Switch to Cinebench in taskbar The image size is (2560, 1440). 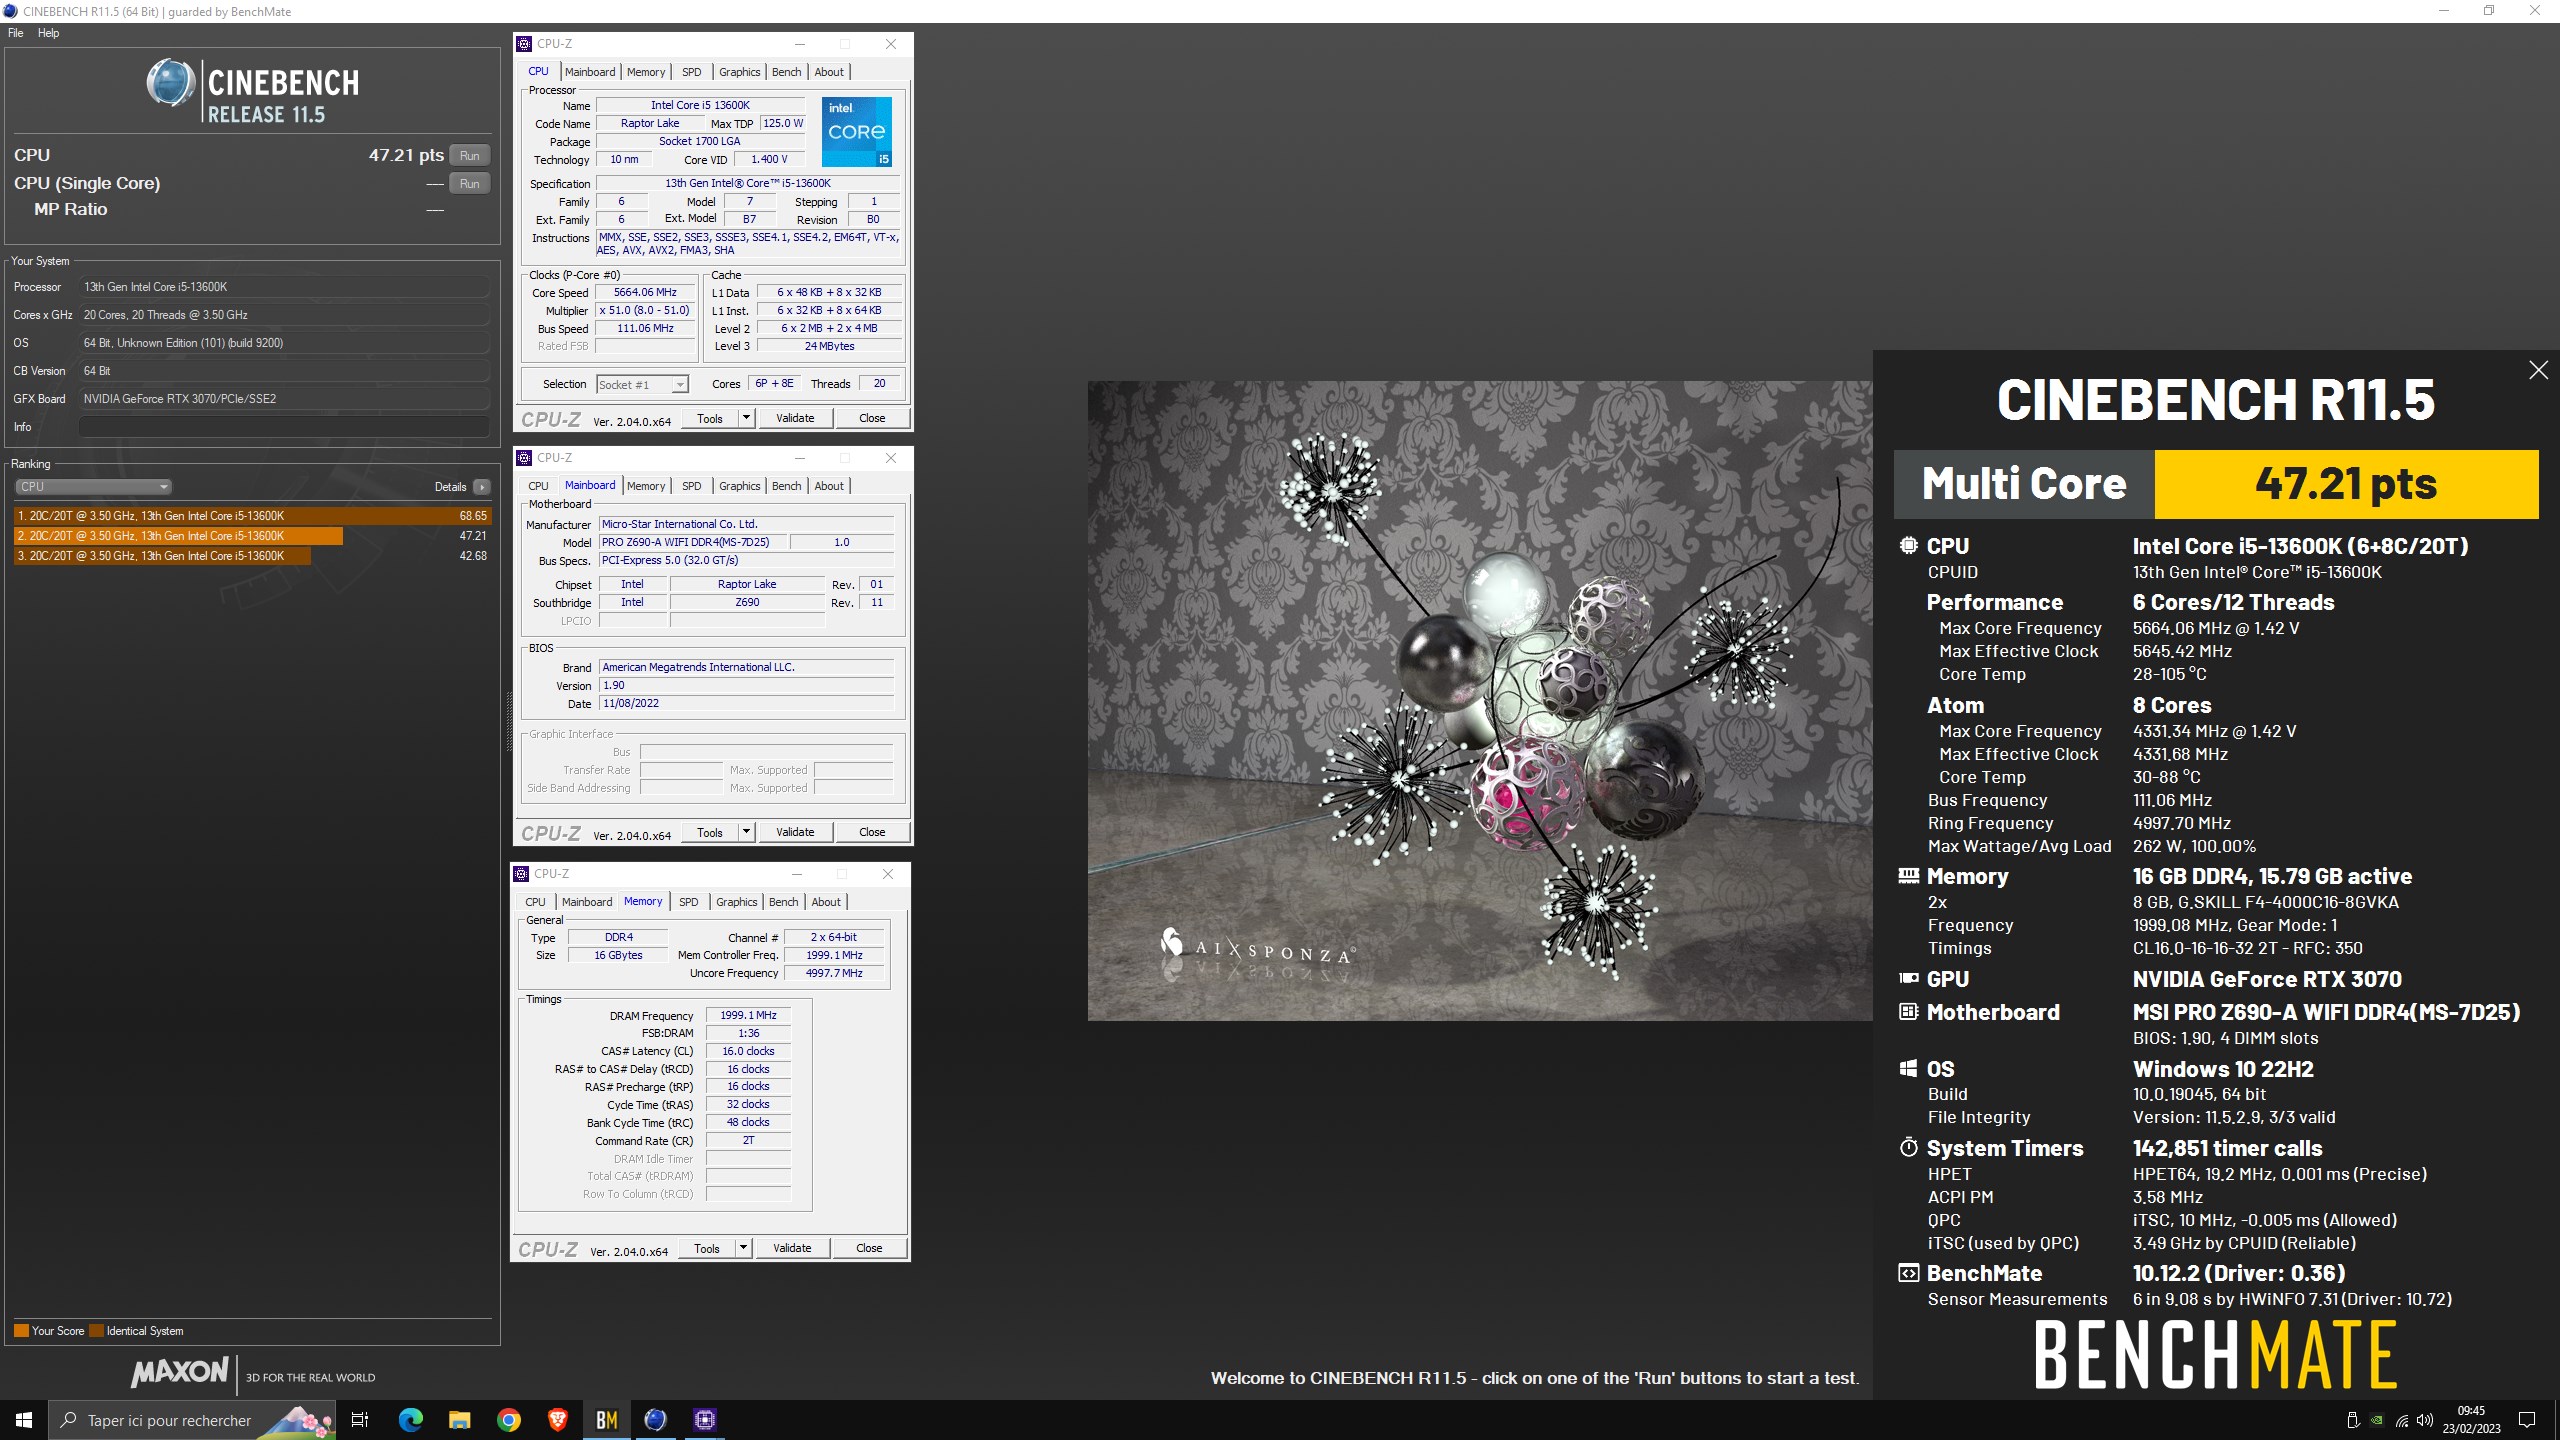pos(655,1420)
